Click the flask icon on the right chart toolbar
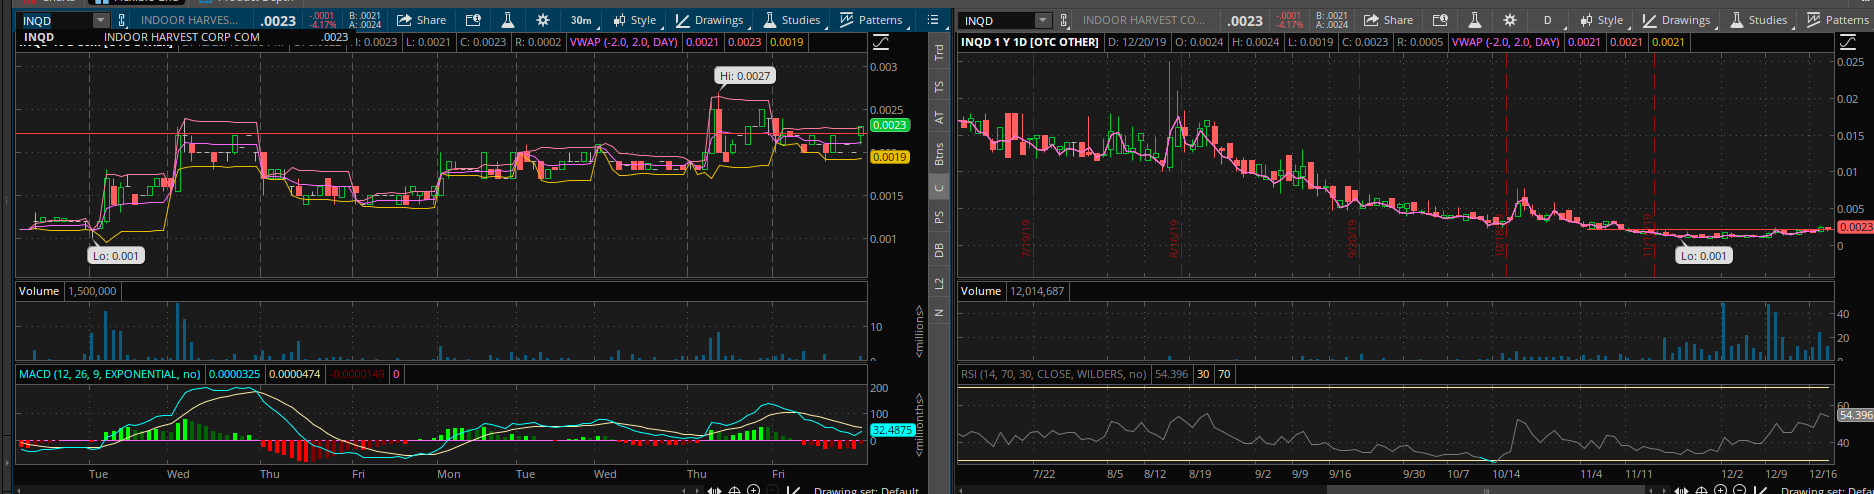The image size is (1874, 494). pos(1475,20)
